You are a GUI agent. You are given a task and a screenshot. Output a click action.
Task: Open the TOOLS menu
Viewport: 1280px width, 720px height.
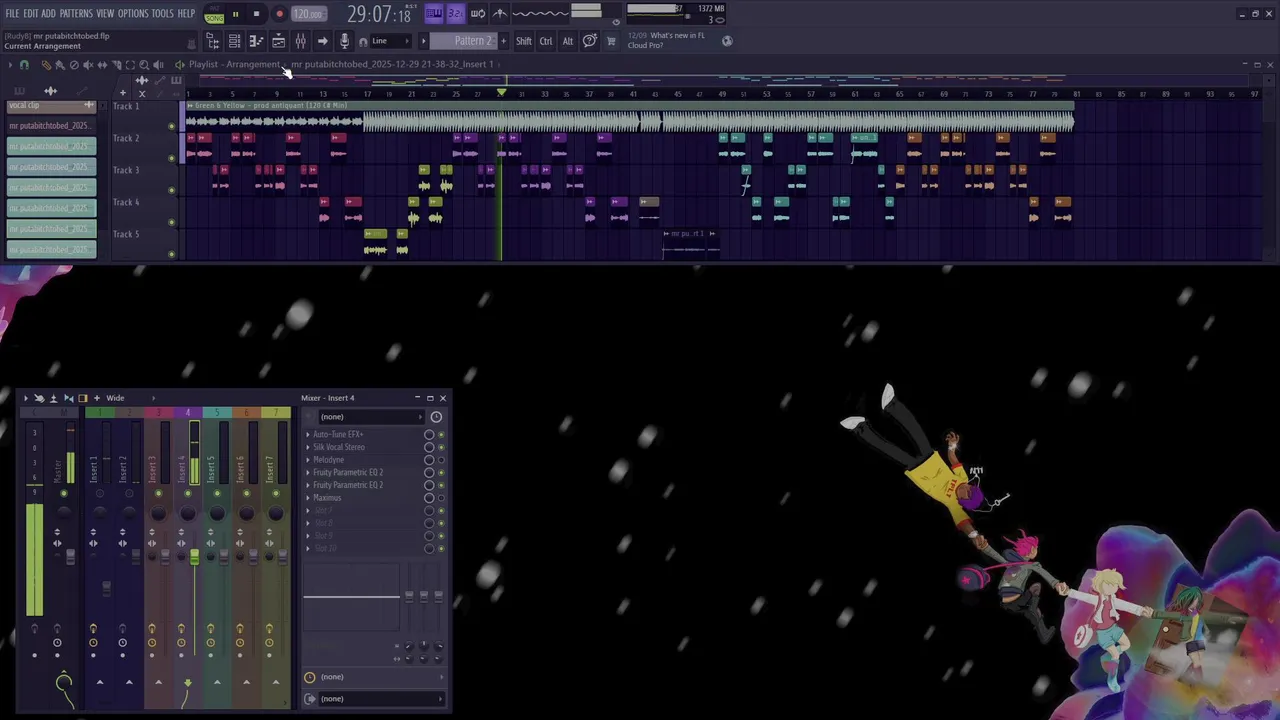coord(163,13)
